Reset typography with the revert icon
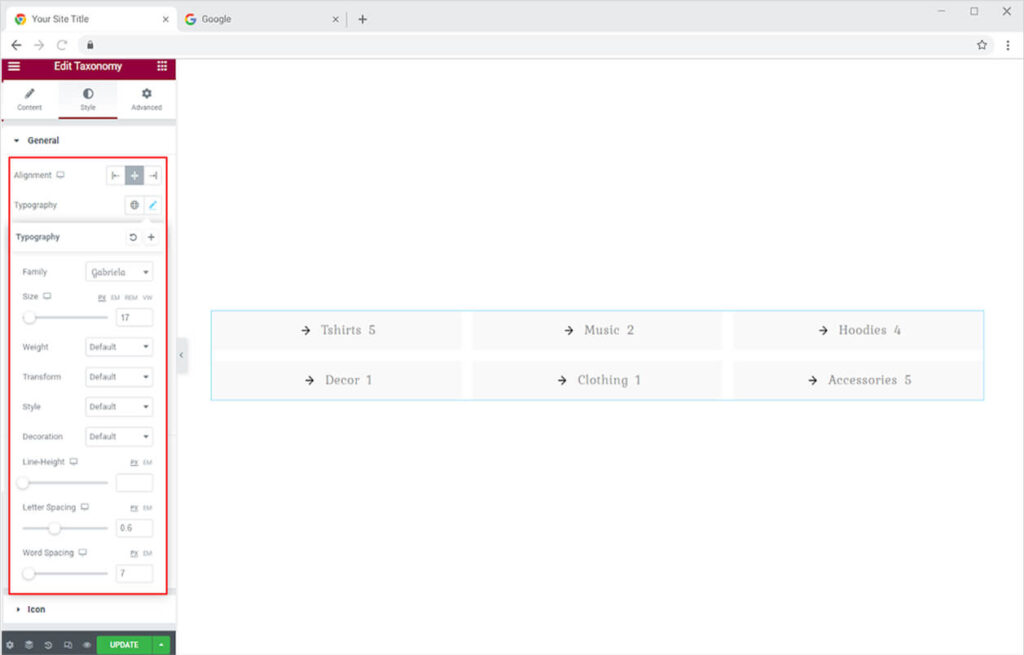 (133, 237)
